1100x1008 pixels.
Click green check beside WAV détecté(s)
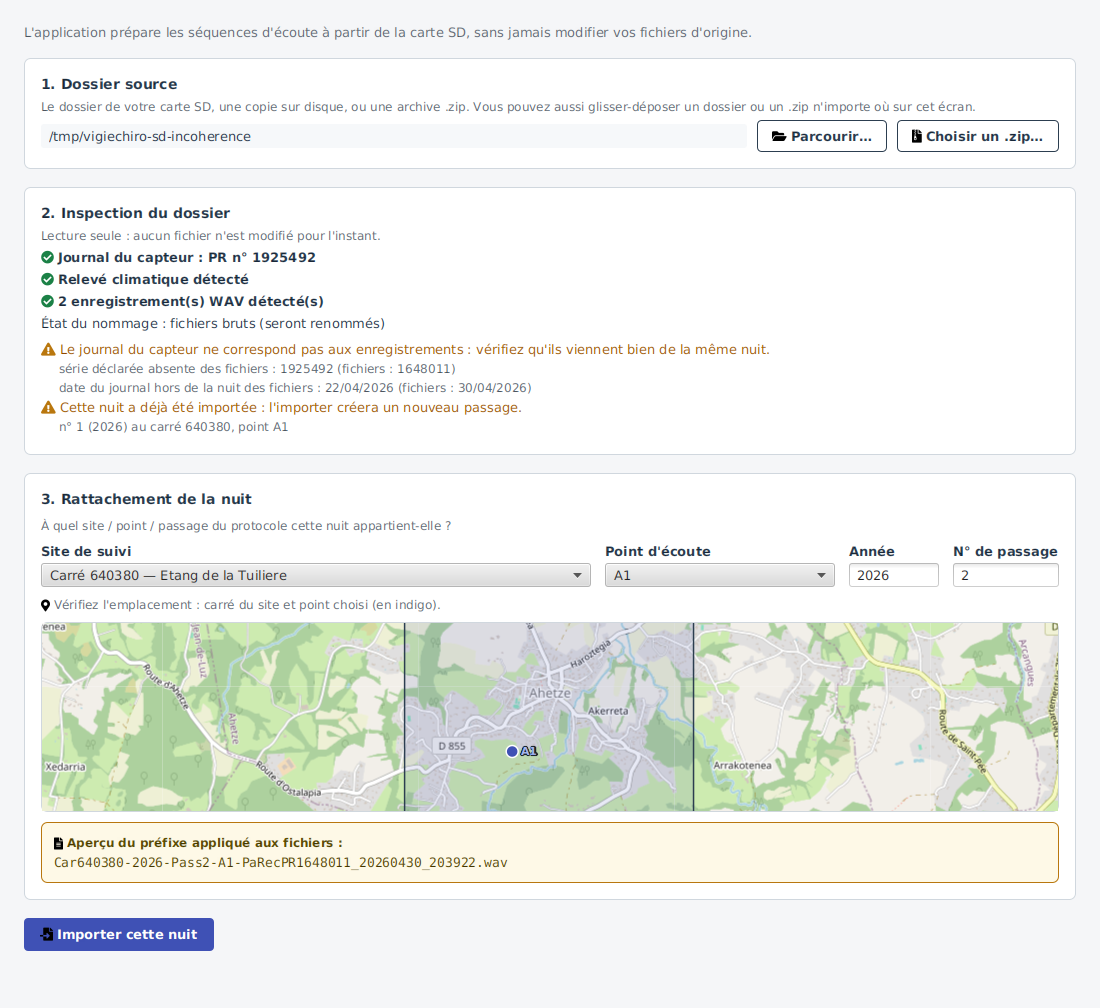[48, 302]
